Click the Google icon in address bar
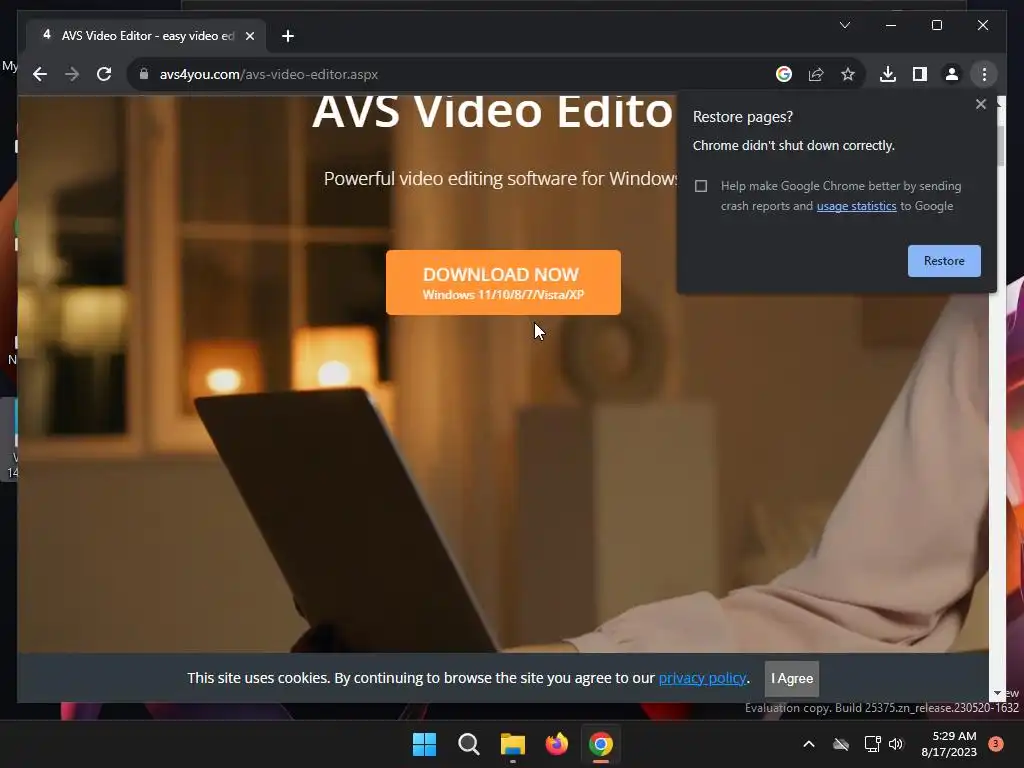This screenshot has height=768, width=1024. coord(784,74)
